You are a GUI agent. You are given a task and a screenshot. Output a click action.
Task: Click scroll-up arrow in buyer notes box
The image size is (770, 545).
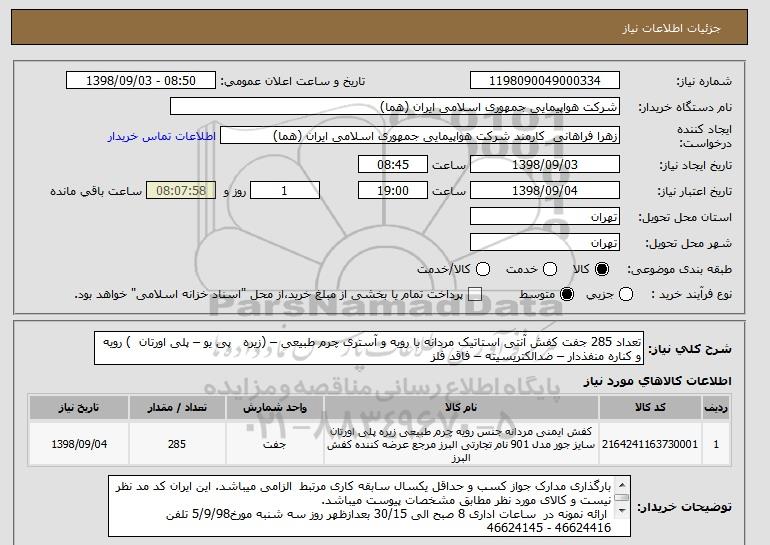pyautogui.click(x=622, y=486)
